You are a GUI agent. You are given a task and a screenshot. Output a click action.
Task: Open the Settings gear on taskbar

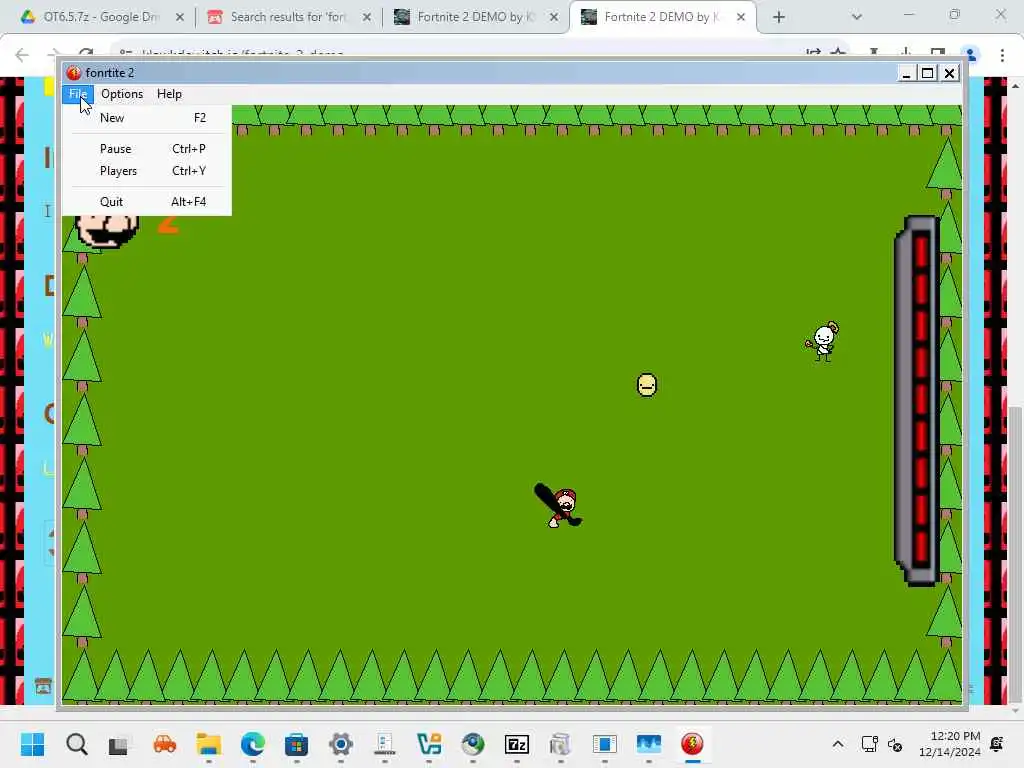click(340, 744)
